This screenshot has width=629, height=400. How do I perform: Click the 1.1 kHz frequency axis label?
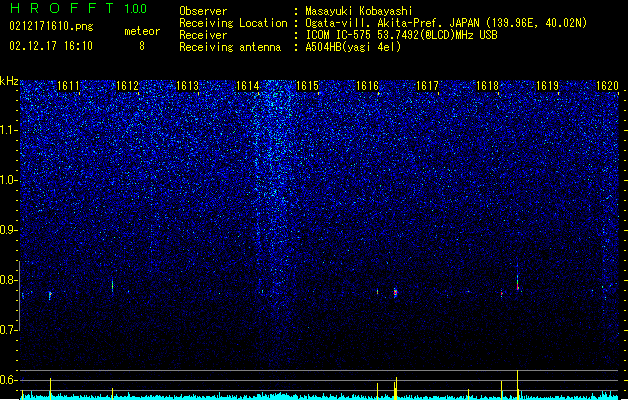click(x=9, y=130)
